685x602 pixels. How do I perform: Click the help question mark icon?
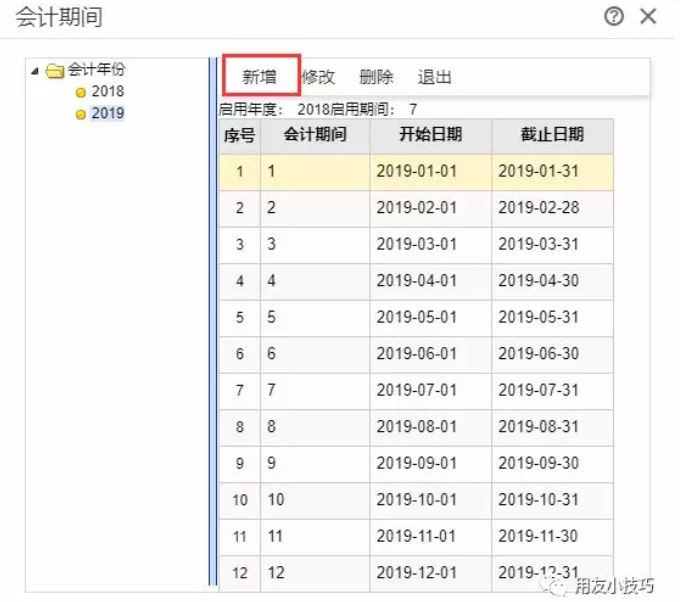pyautogui.click(x=614, y=17)
